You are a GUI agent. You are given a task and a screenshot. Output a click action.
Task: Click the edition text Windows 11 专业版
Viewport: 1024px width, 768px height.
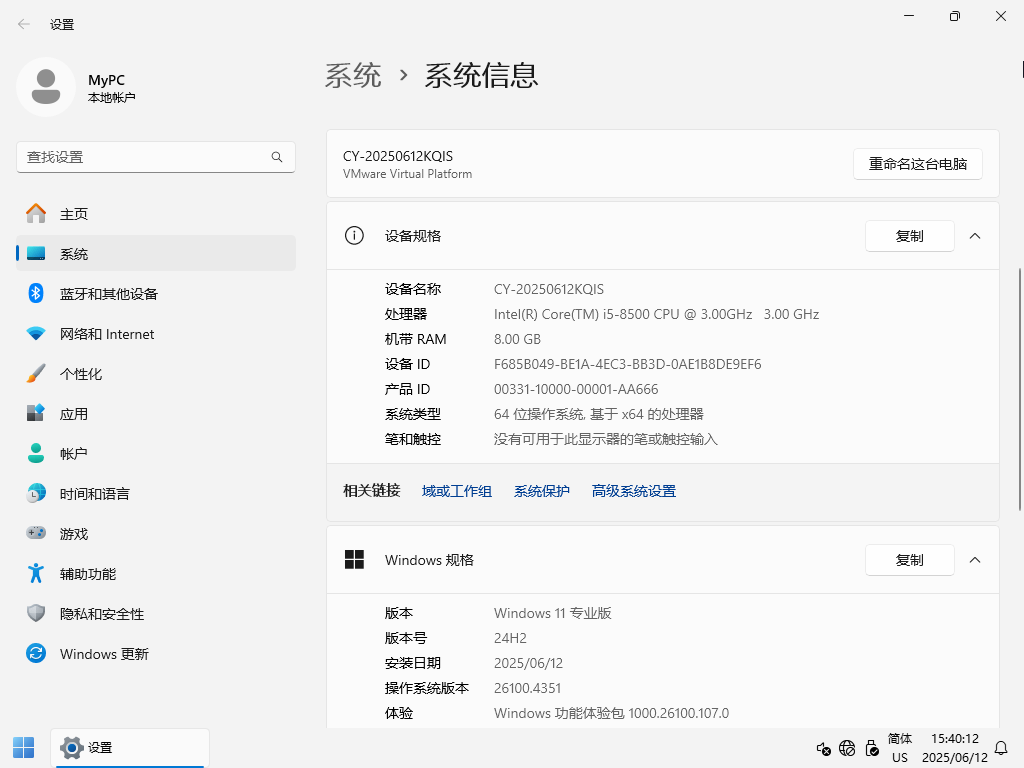click(552, 613)
